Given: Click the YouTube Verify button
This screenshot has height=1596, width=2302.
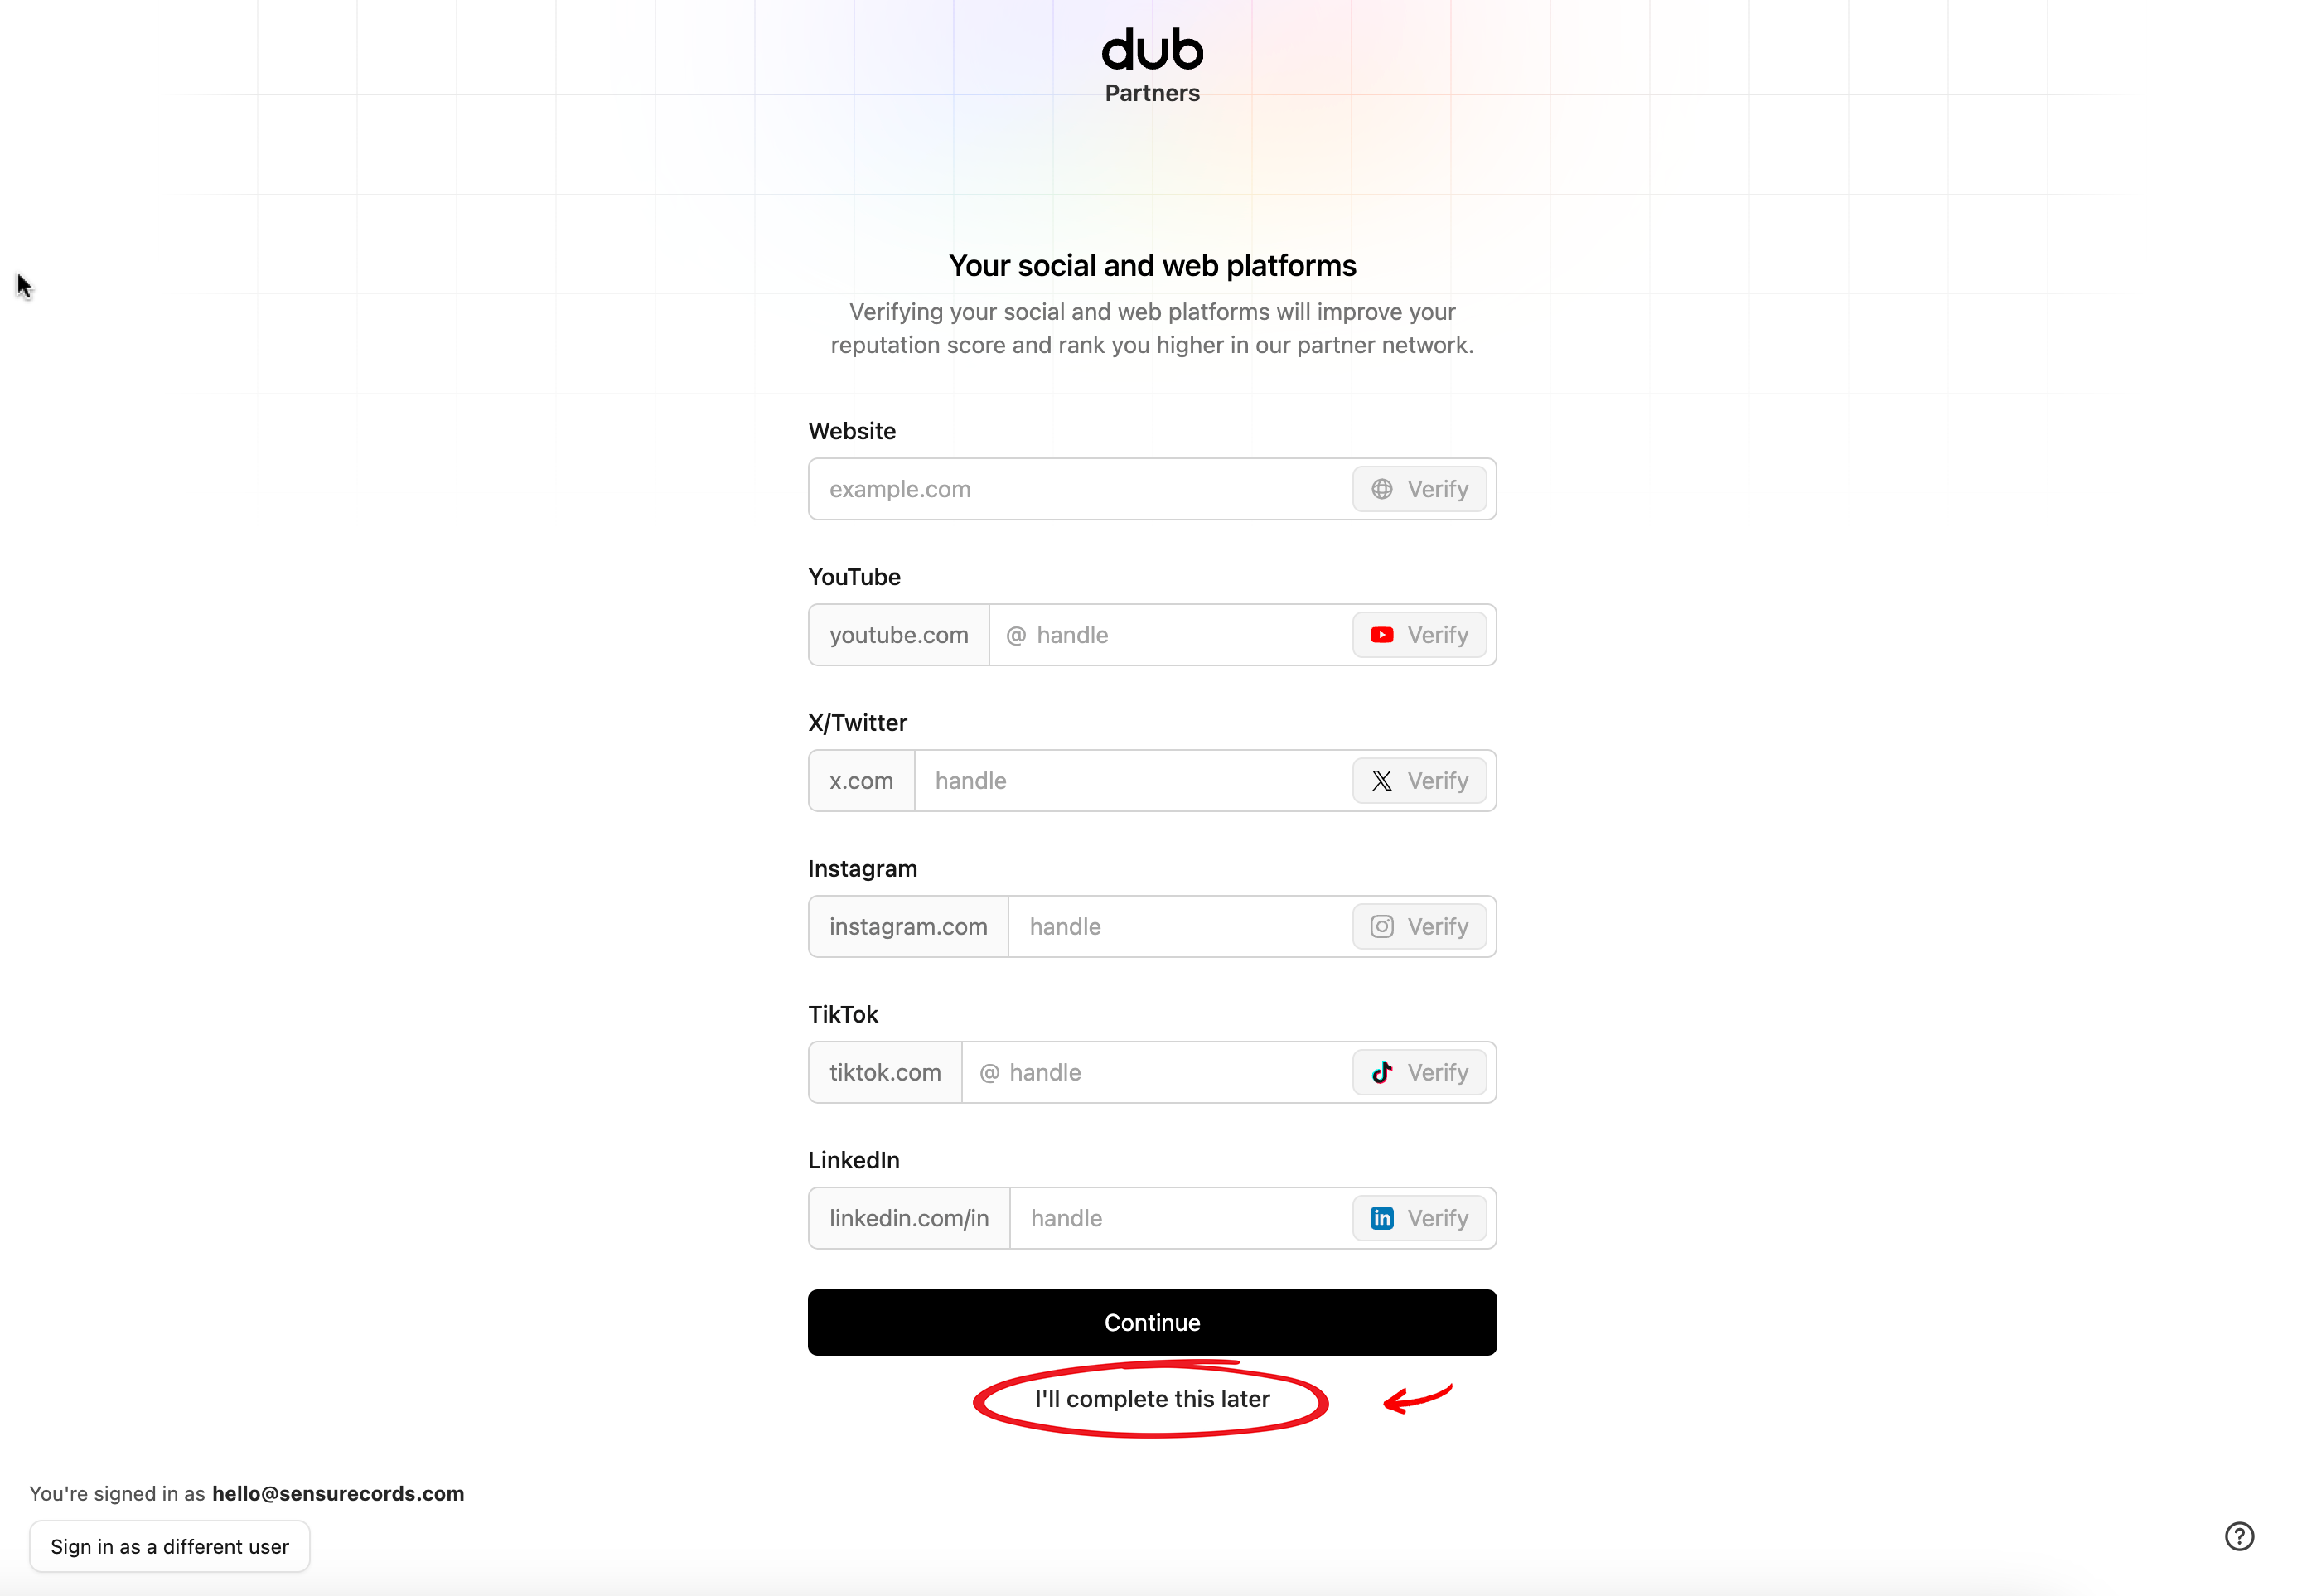Looking at the screenshot, I should click(x=1418, y=635).
